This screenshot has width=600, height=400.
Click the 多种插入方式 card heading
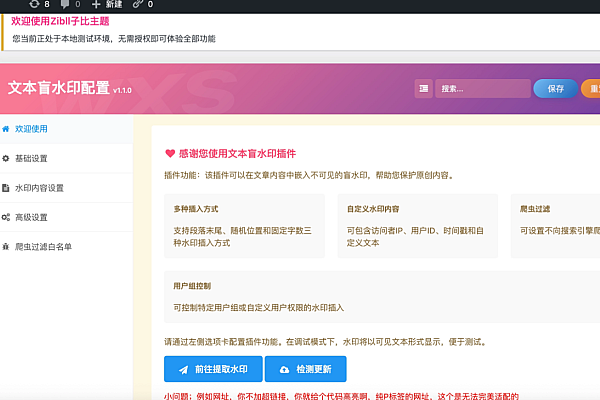click(196, 209)
